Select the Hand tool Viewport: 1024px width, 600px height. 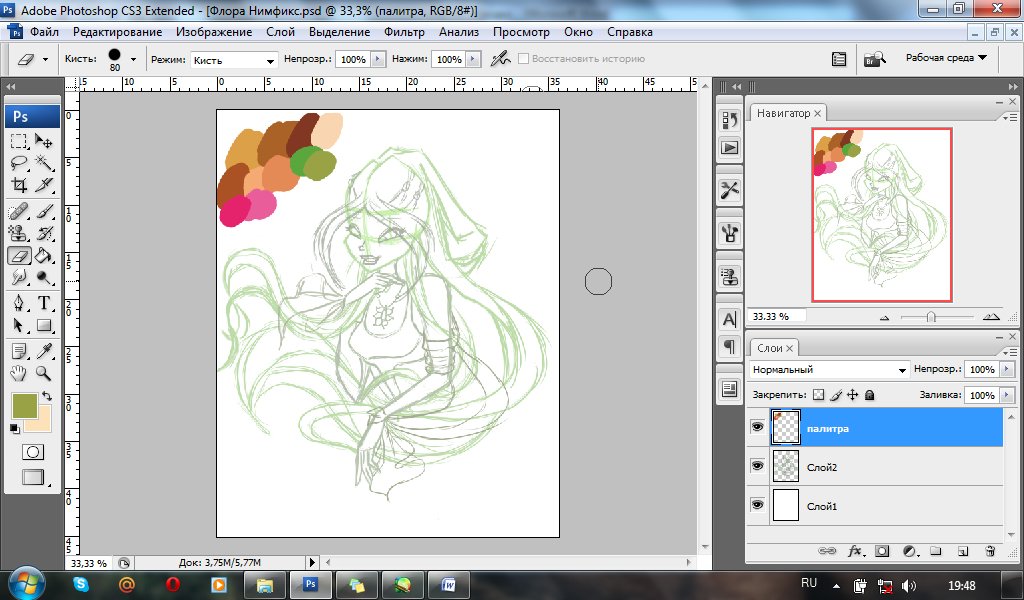19,373
